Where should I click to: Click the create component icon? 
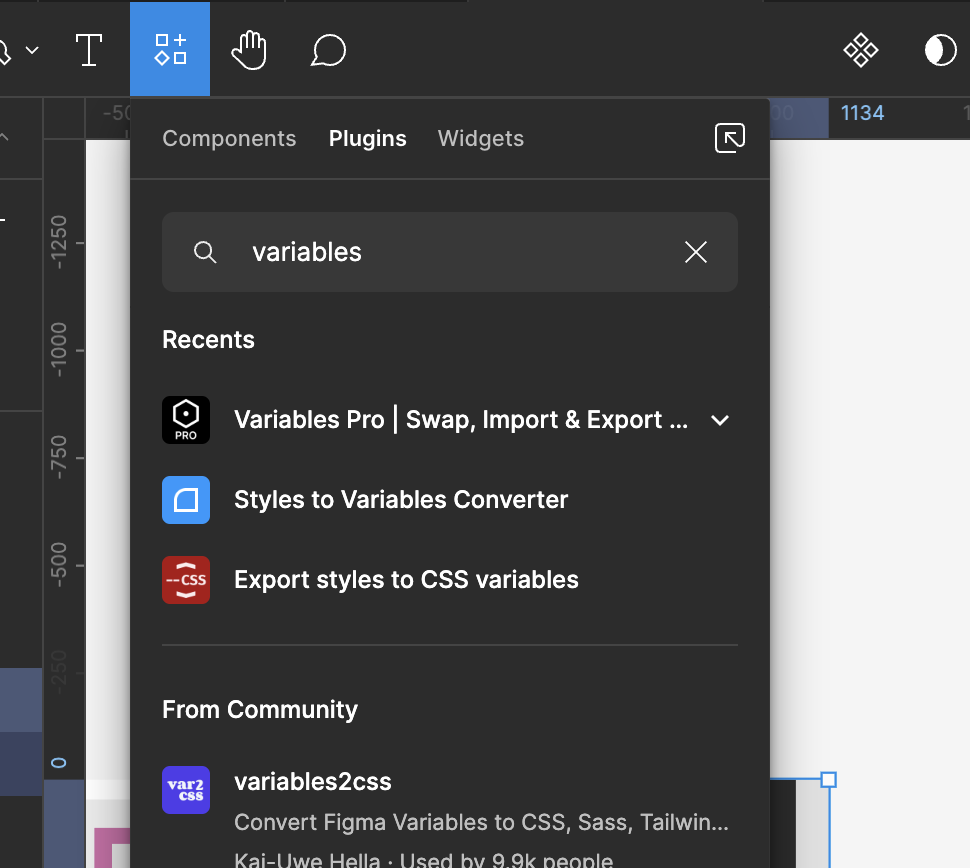coord(861,50)
